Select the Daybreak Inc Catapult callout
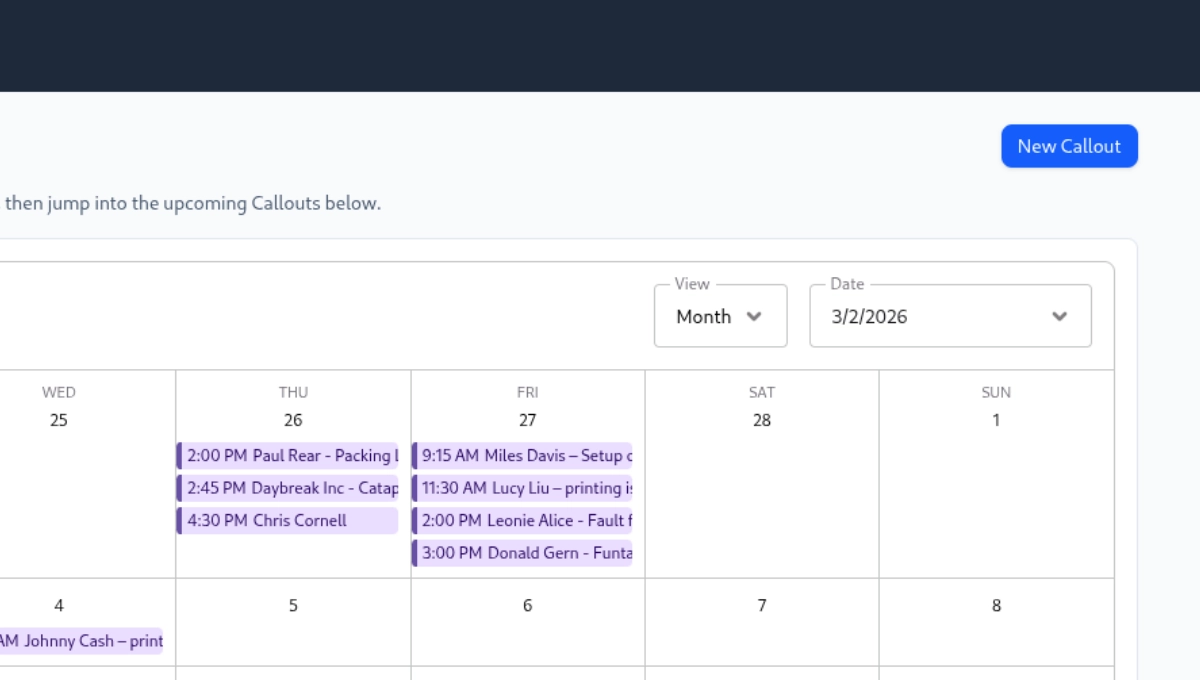The height and width of the screenshot is (680, 1200). (x=288, y=488)
